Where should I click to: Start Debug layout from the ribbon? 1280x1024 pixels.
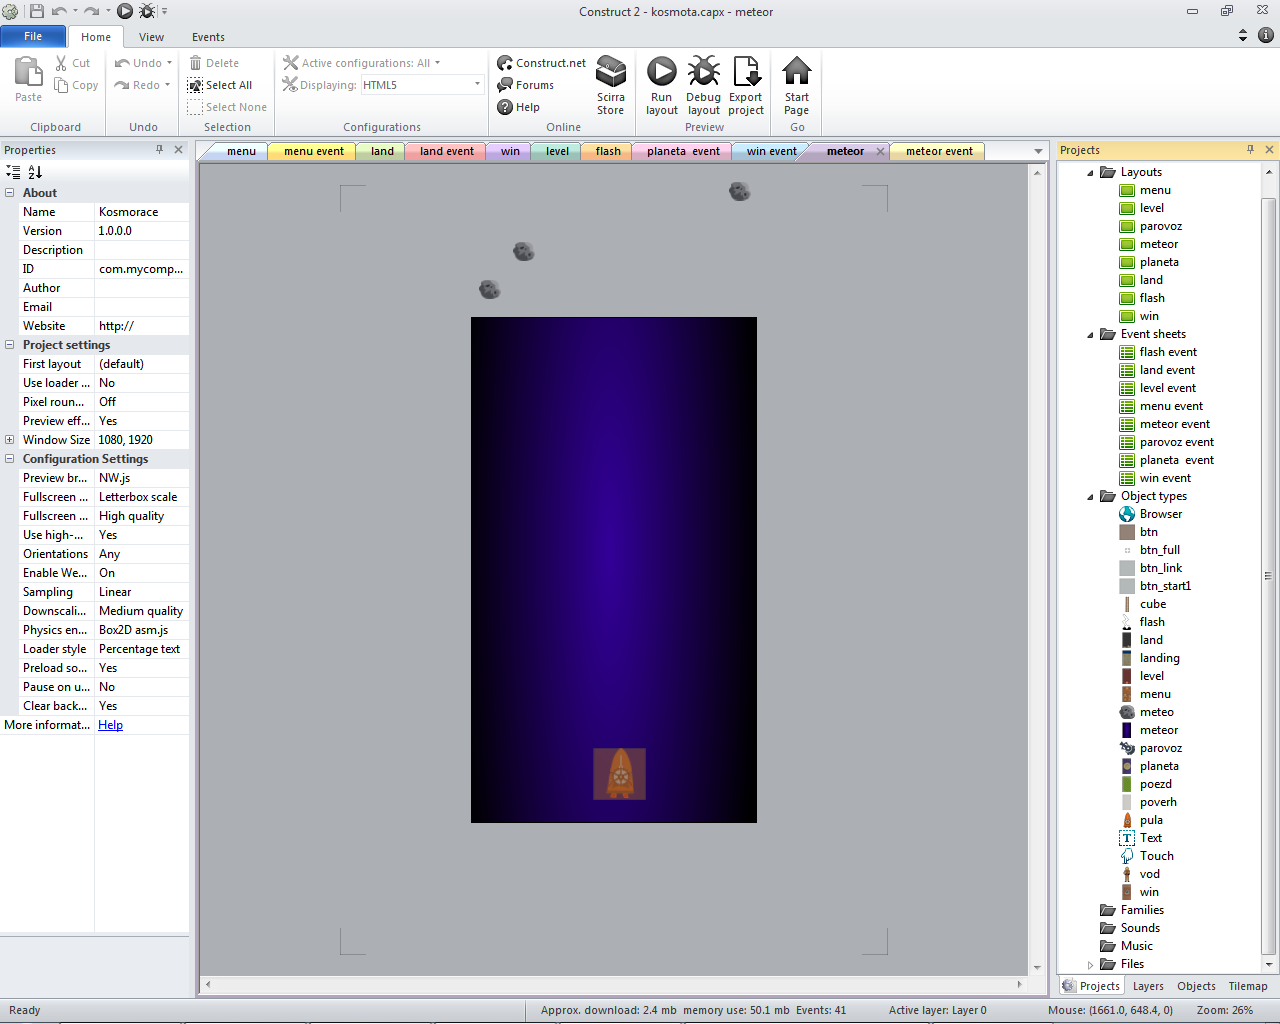pos(703,73)
